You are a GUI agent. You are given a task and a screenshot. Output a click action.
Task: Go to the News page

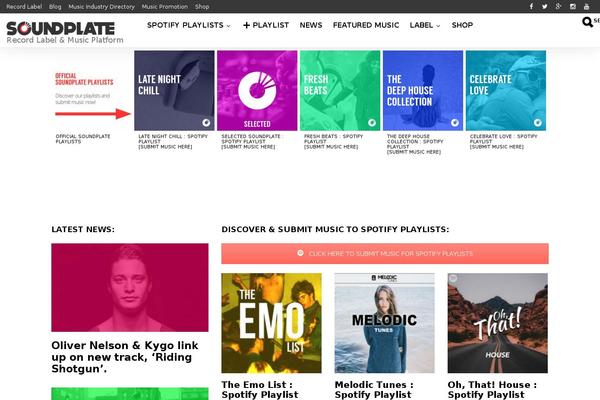(x=311, y=25)
